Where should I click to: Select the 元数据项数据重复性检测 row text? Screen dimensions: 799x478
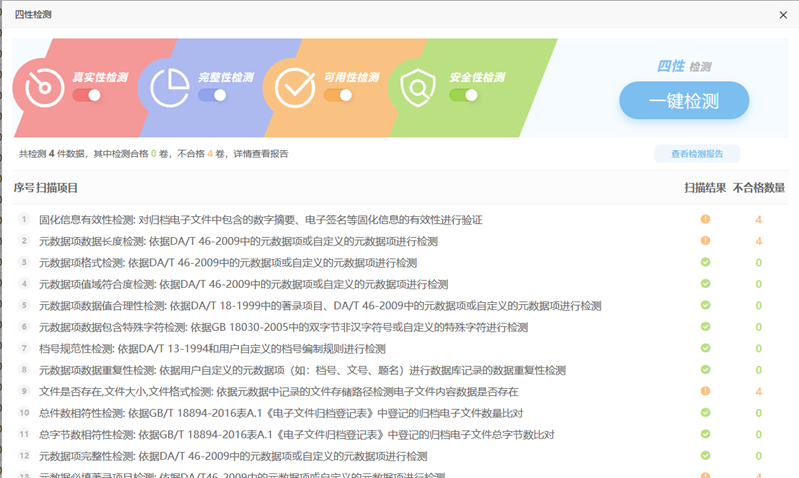tap(302, 370)
